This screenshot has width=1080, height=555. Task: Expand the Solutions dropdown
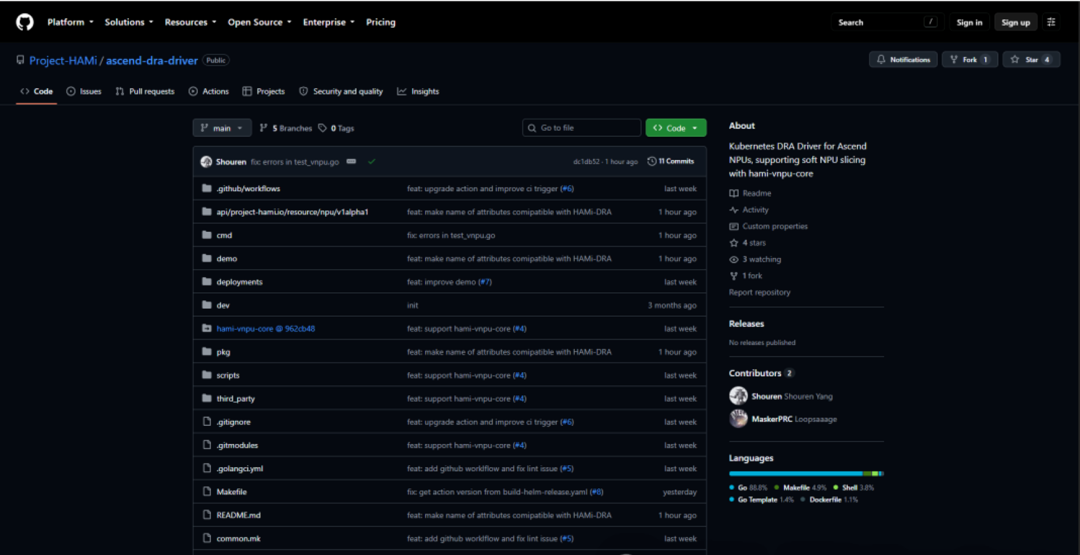[129, 22]
